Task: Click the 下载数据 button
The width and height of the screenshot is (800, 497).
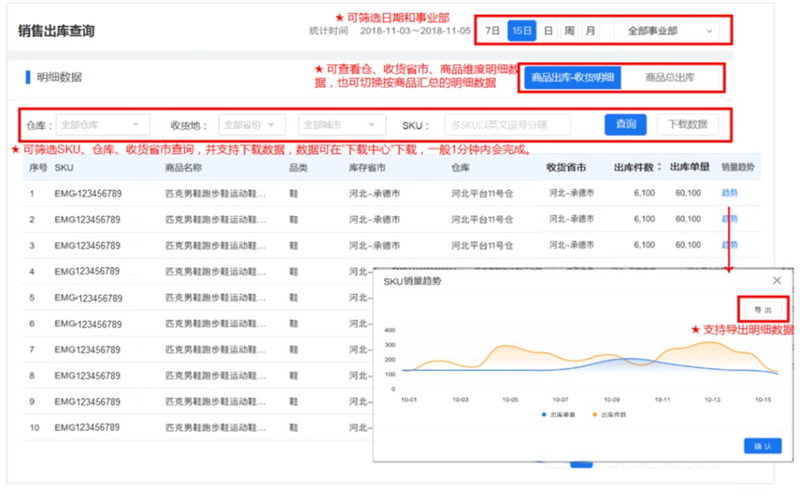Action: [688, 124]
